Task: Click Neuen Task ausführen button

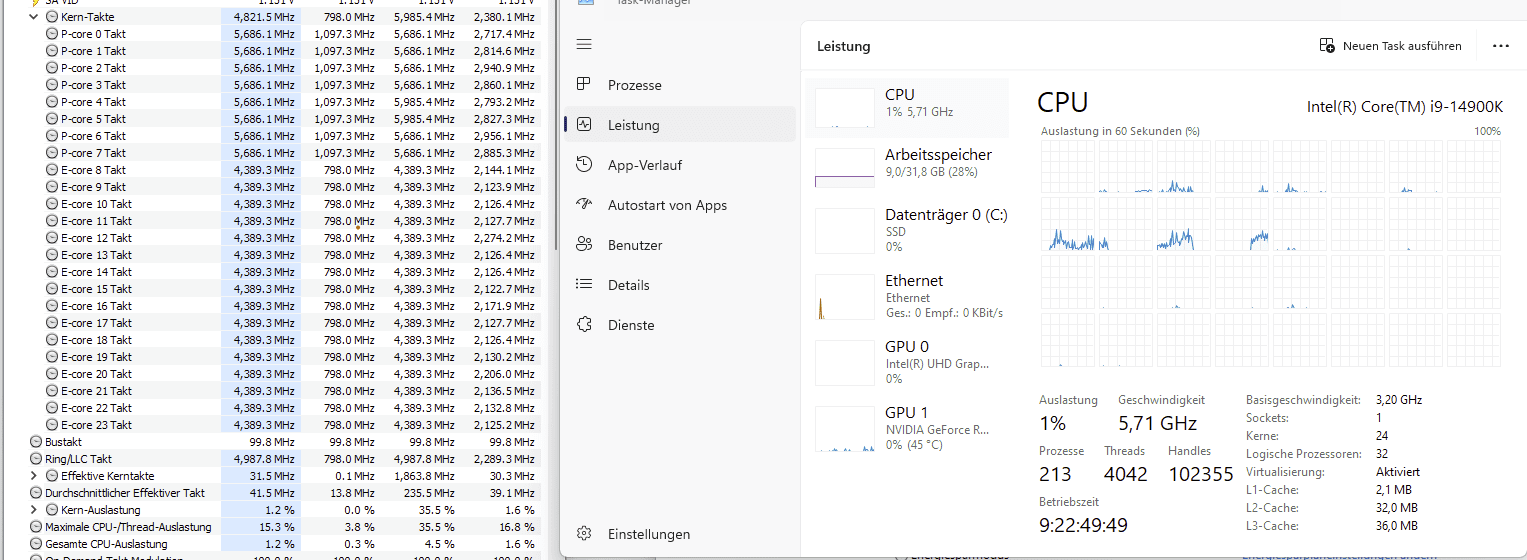Action: coord(1390,46)
